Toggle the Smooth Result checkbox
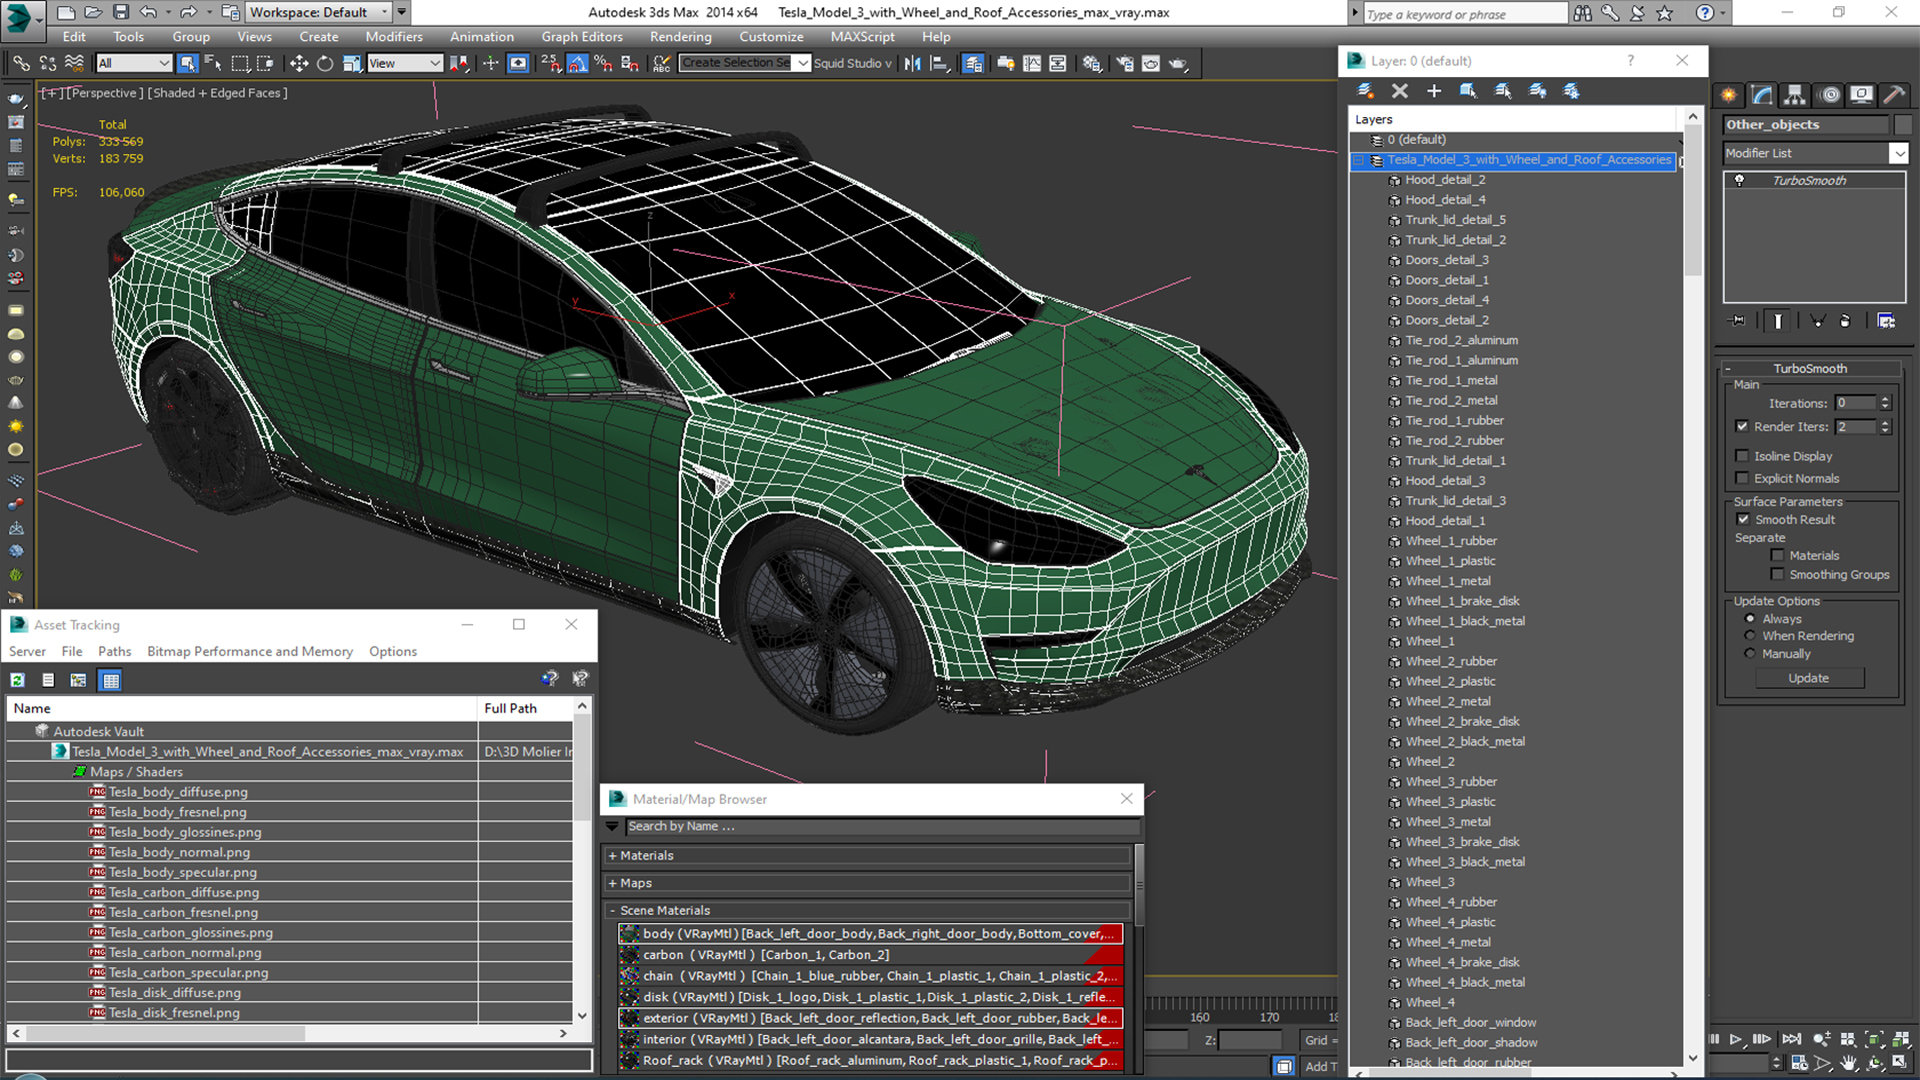The image size is (1920, 1080). pos(1743,520)
